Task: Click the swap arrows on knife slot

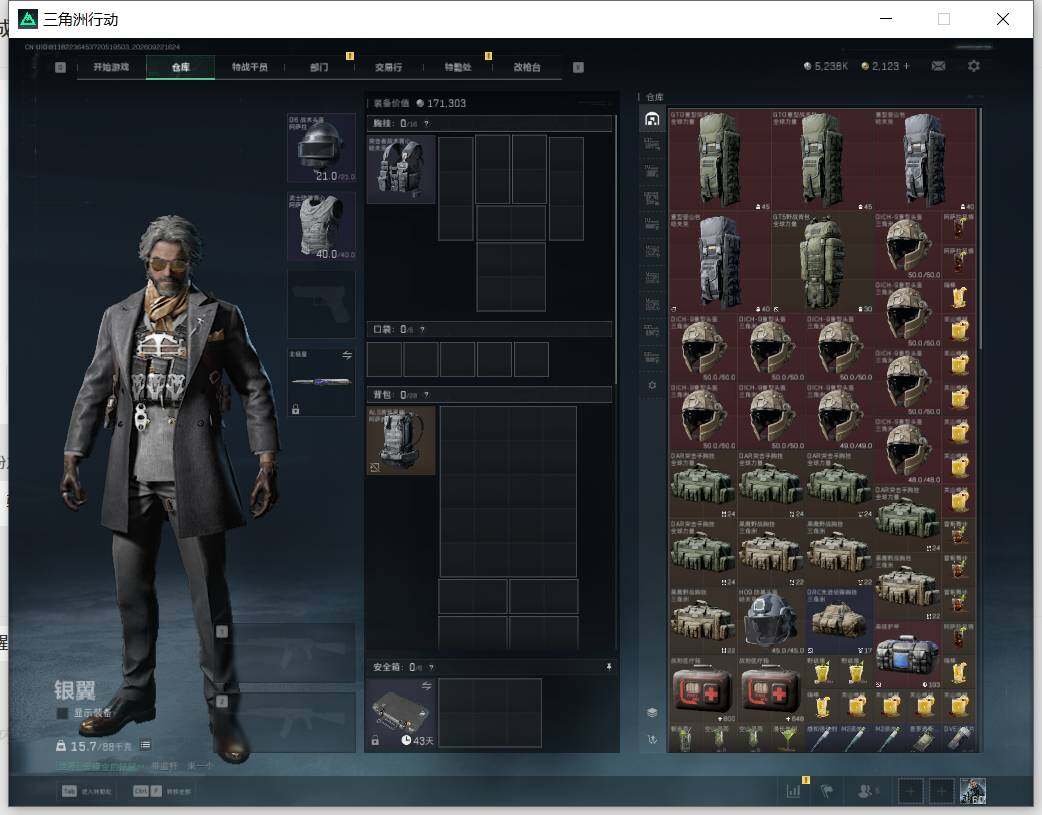Action: pyautogui.click(x=347, y=355)
